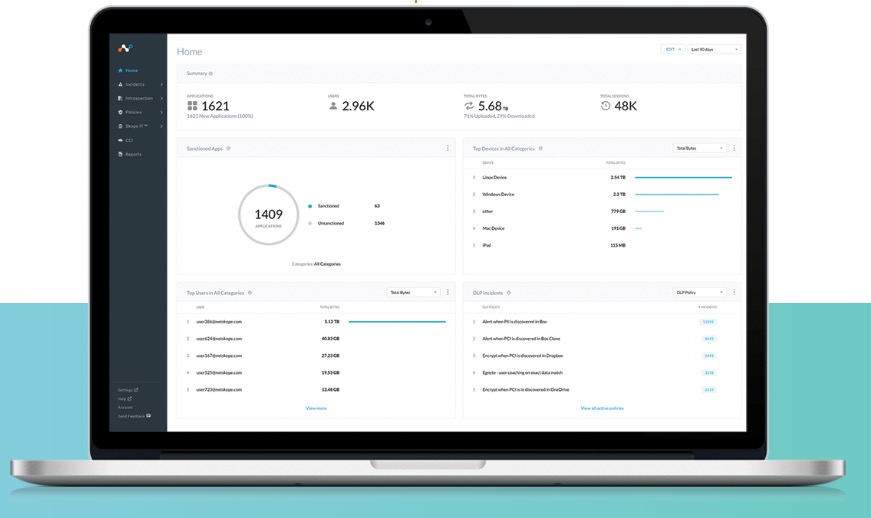This screenshot has height=518, width=871.
Task: Open the DLP Policy dropdown
Action: tap(699, 292)
